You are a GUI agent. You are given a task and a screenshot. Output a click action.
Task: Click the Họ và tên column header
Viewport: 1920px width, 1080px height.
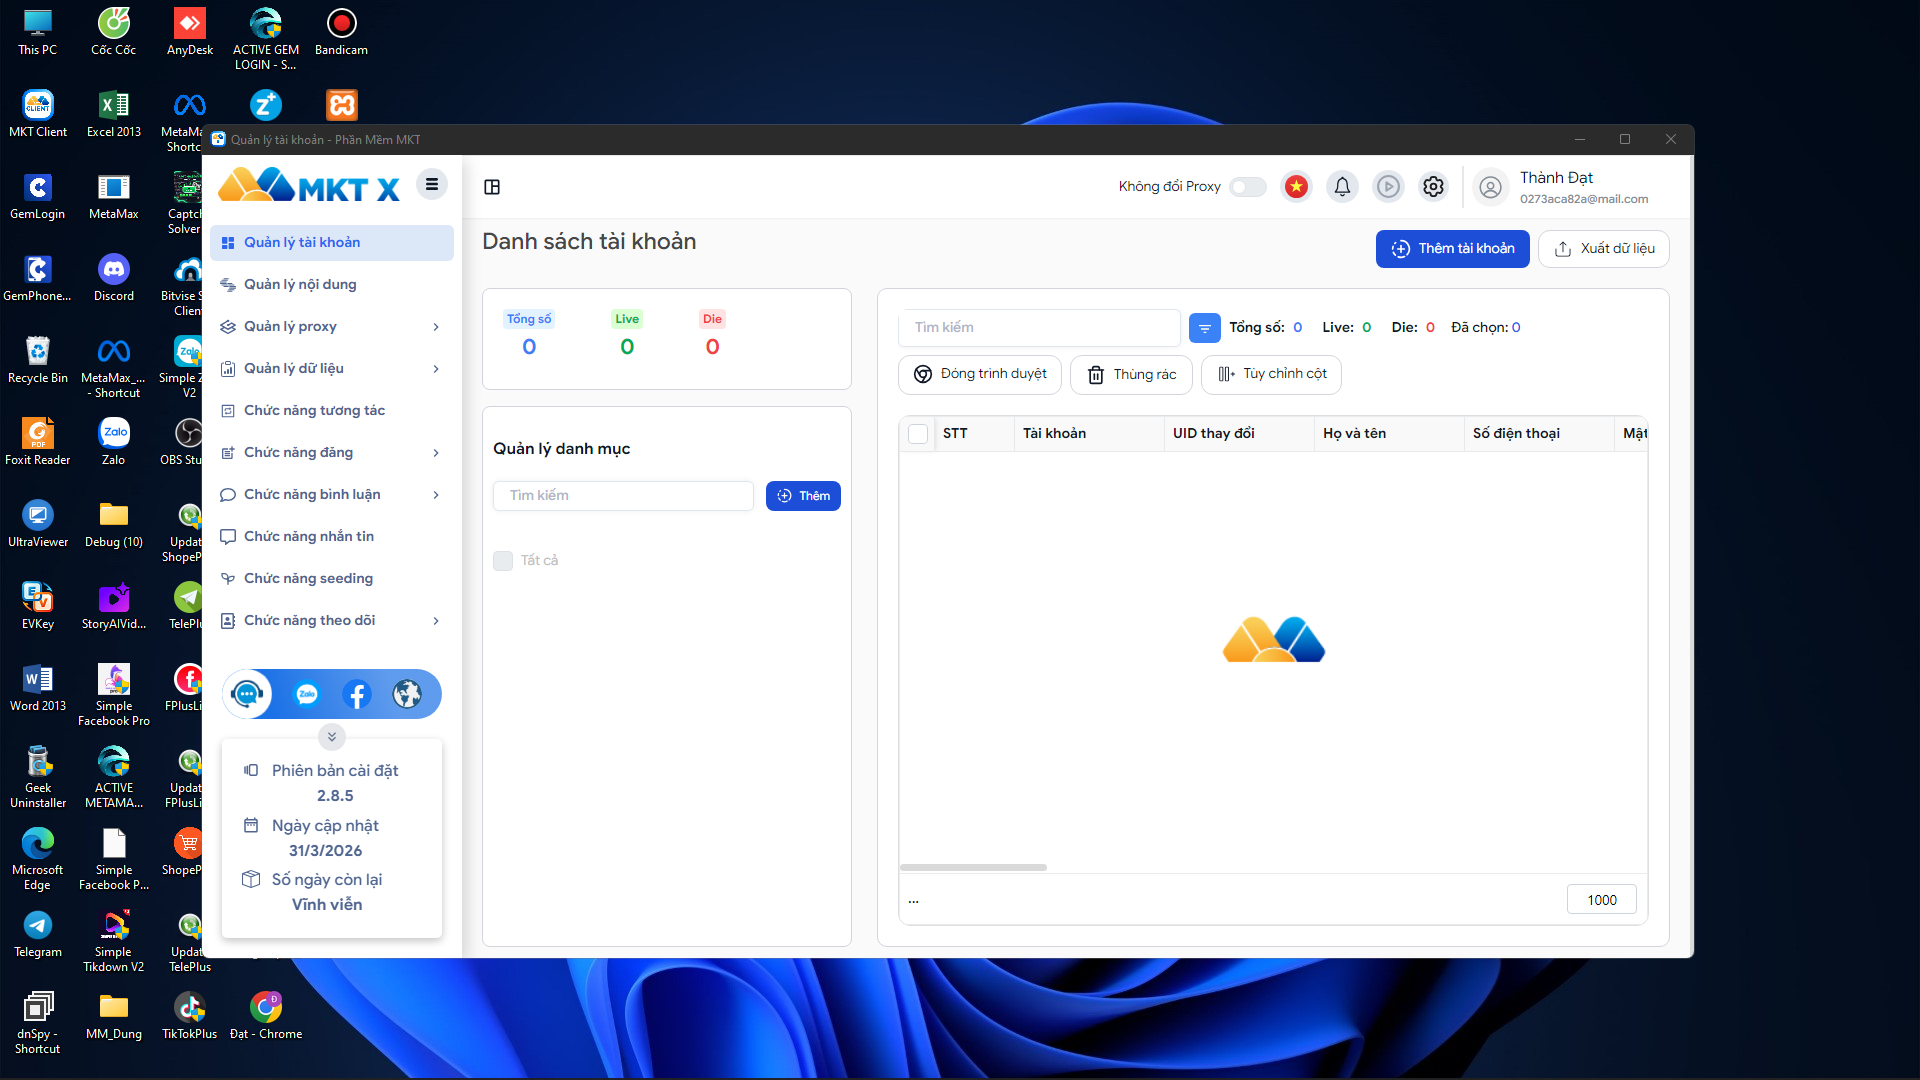(1390, 434)
